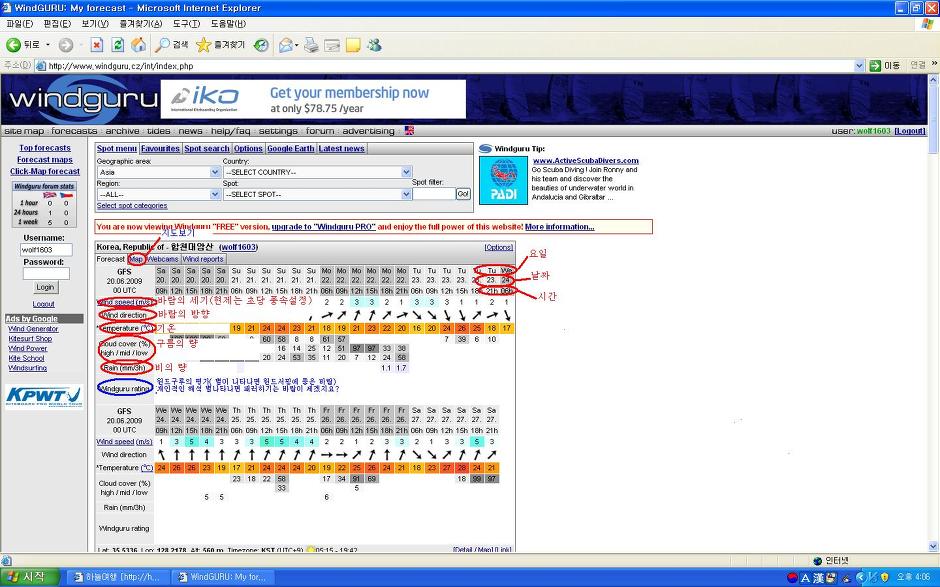The image size is (940, 587).
Task: Select the Map forecast tab
Action: click(136, 259)
